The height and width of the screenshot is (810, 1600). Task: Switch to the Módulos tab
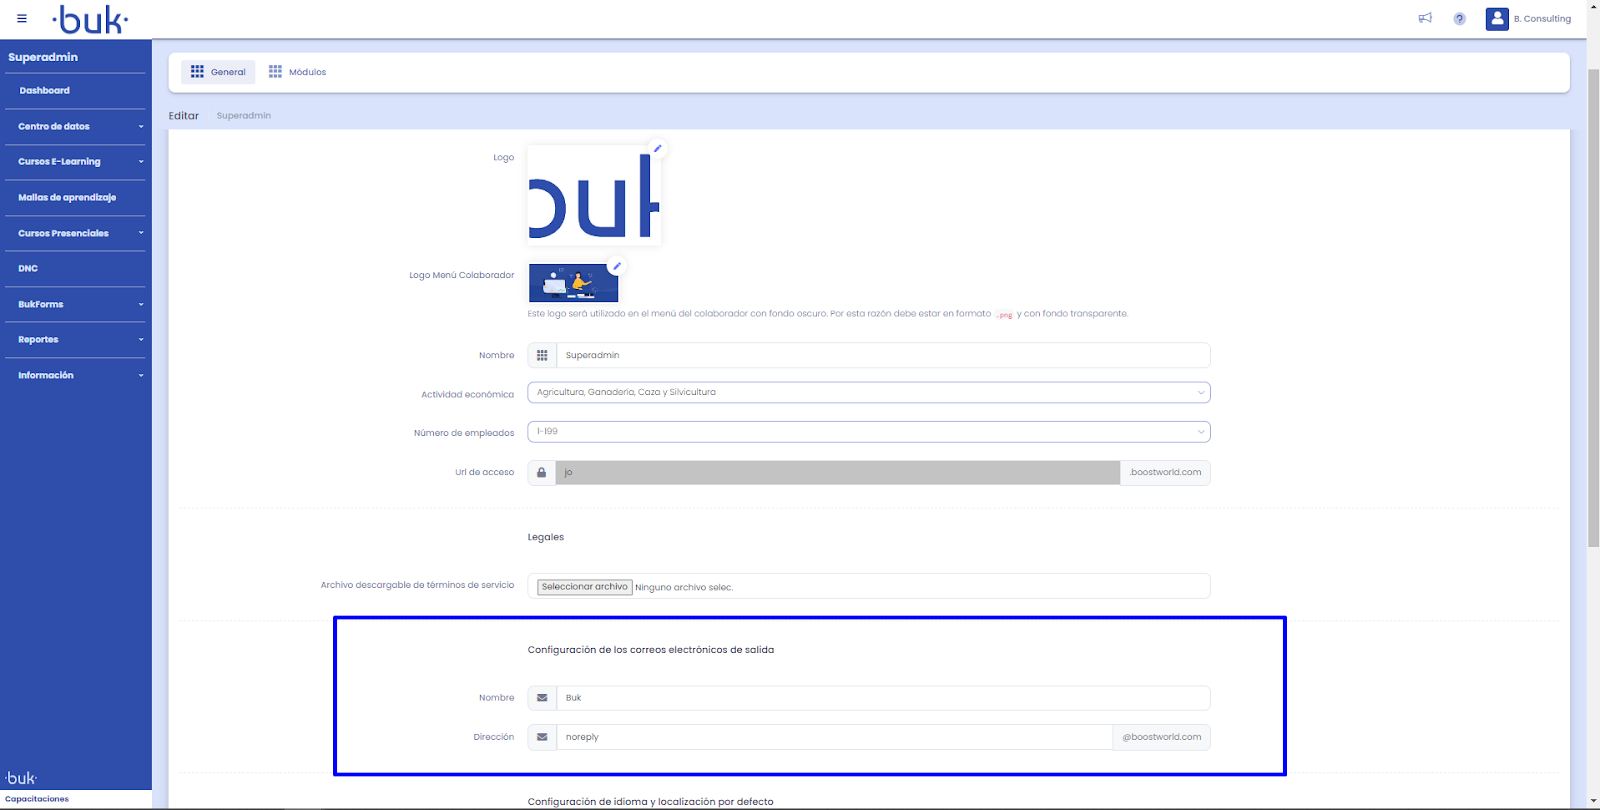click(298, 72)
